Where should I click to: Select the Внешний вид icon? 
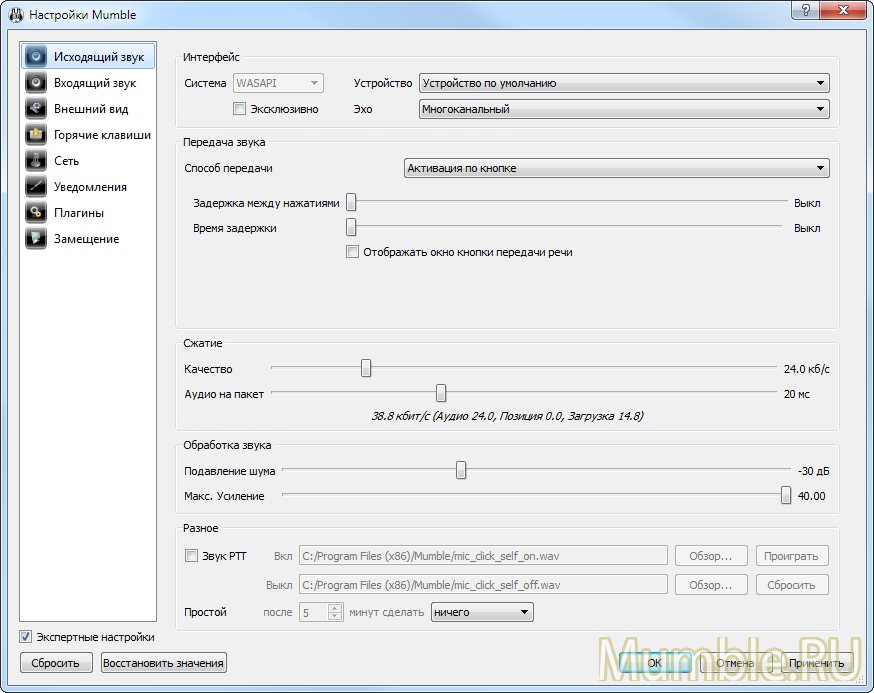[x=36, y=109]
